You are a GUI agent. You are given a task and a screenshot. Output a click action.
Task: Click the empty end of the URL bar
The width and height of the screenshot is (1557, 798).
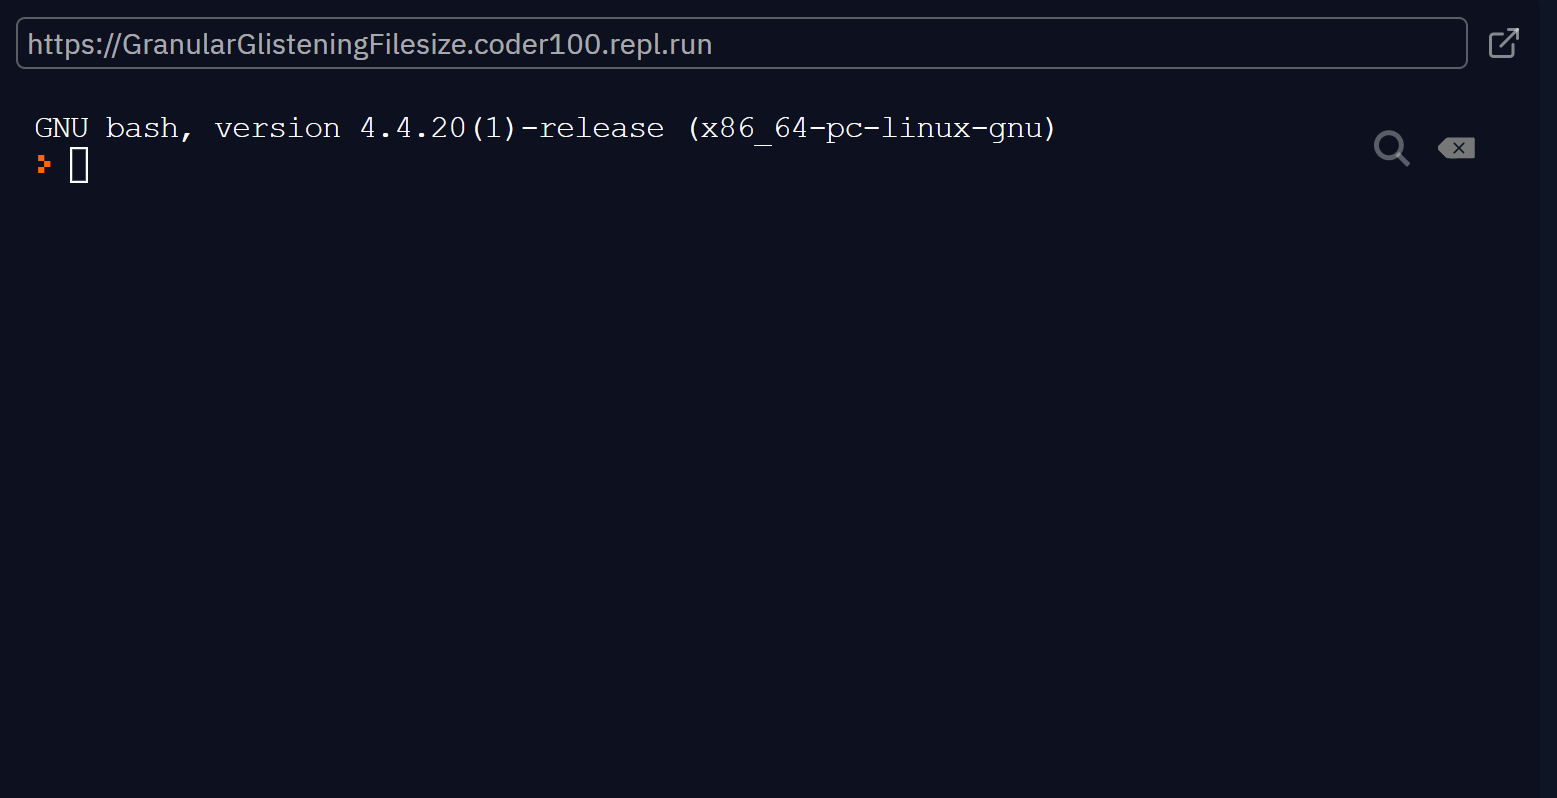(x=1088, y=43)
